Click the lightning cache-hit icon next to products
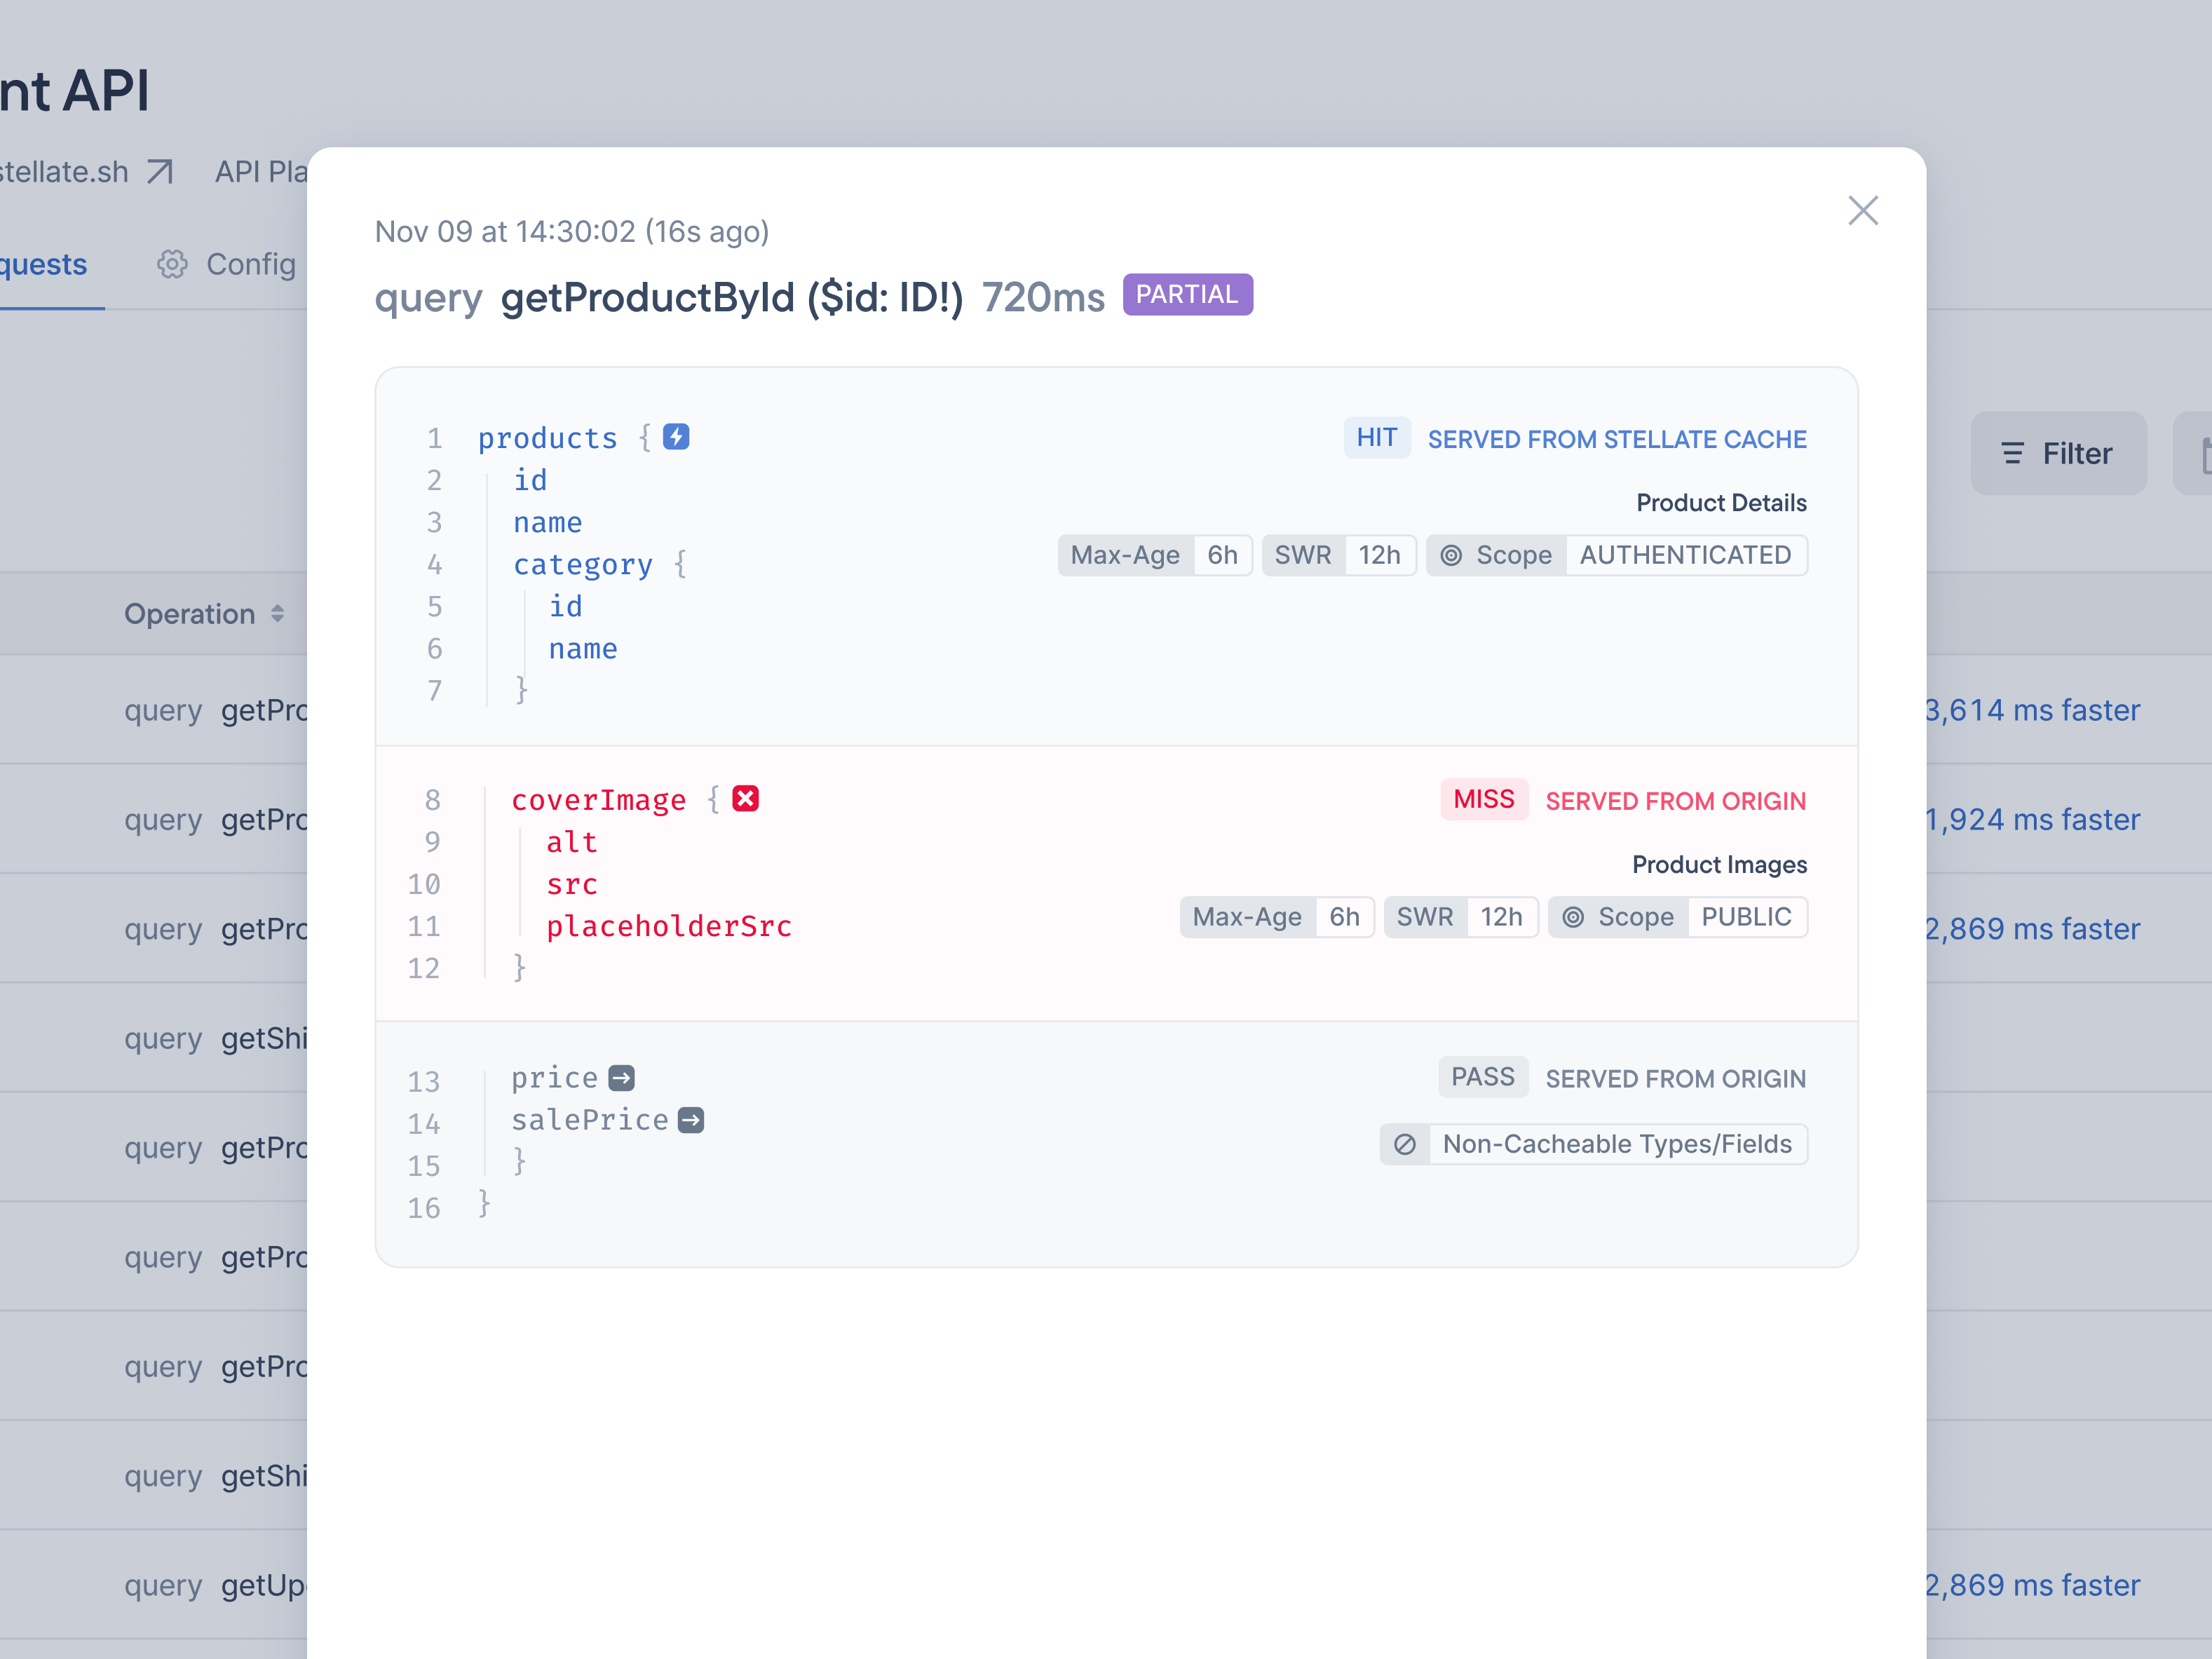This screenshot has width=2212, height=1659. [x=675, y=437]
